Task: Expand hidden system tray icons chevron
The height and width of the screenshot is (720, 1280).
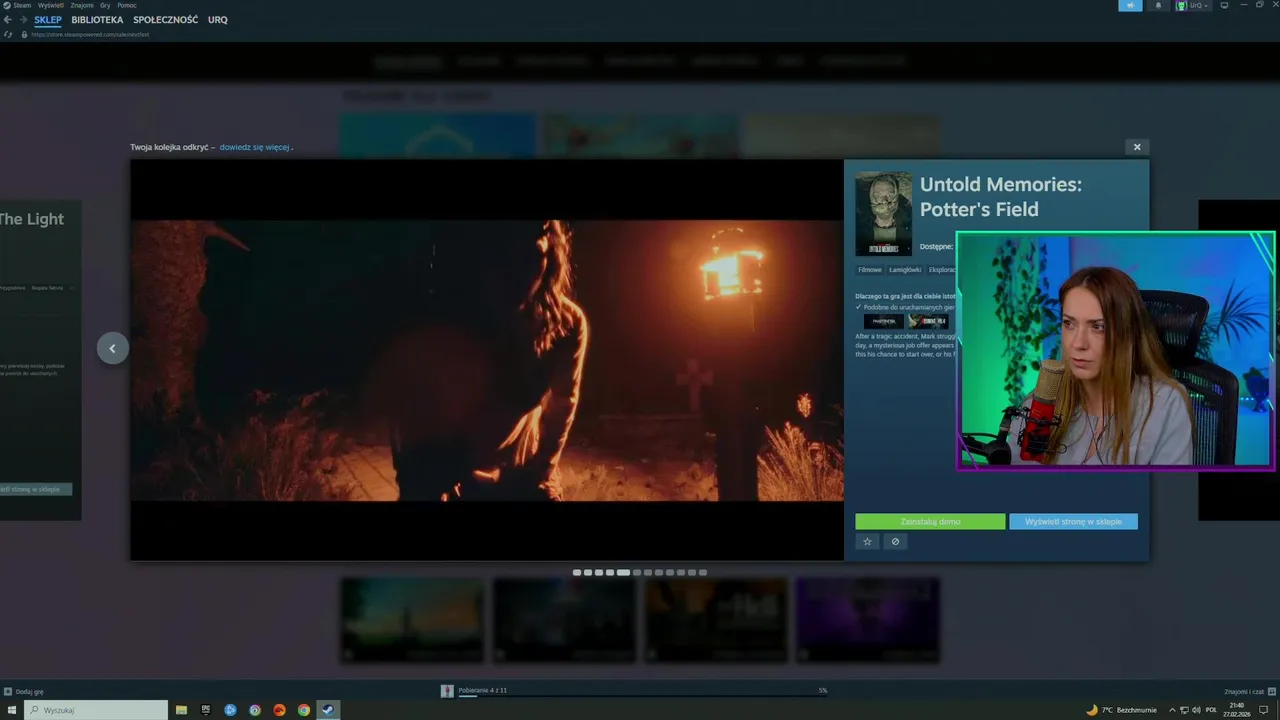Action: tap(1172, 710)
